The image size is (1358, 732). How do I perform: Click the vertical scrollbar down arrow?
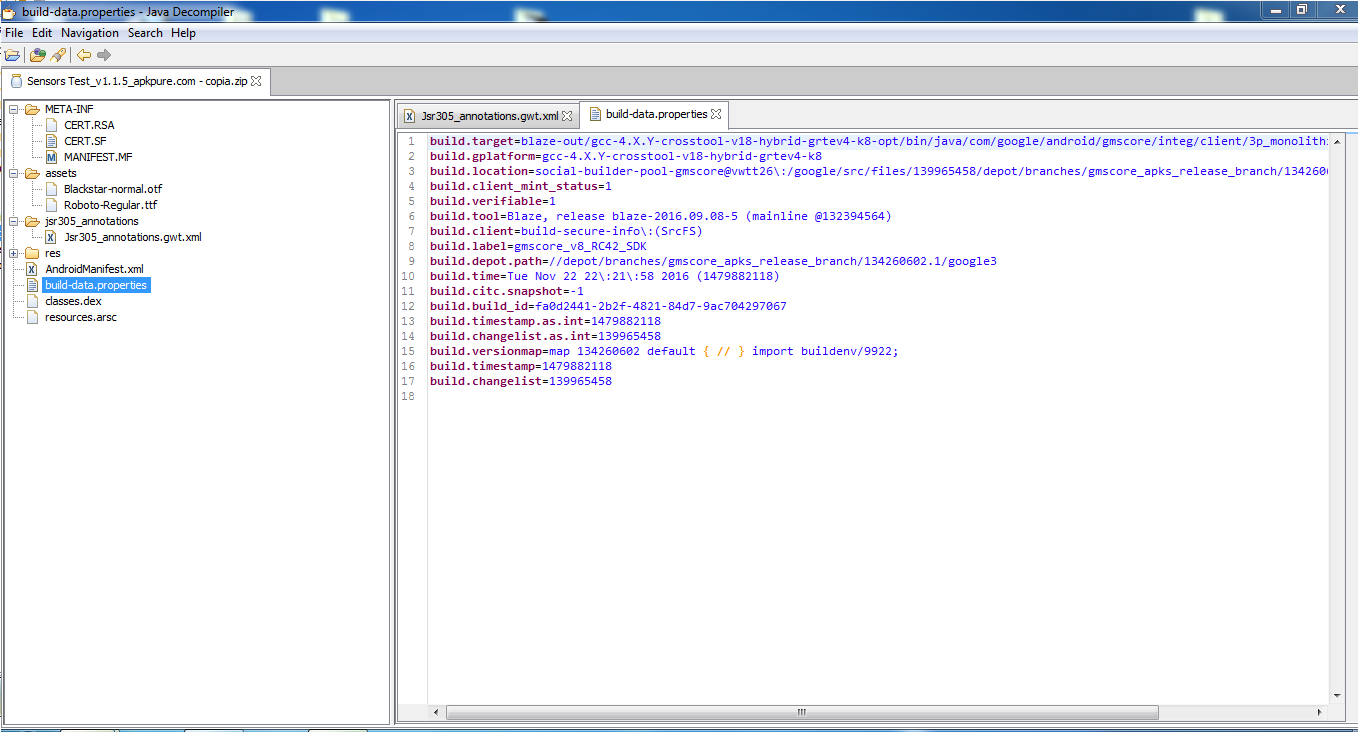(x=1337, y=695)
